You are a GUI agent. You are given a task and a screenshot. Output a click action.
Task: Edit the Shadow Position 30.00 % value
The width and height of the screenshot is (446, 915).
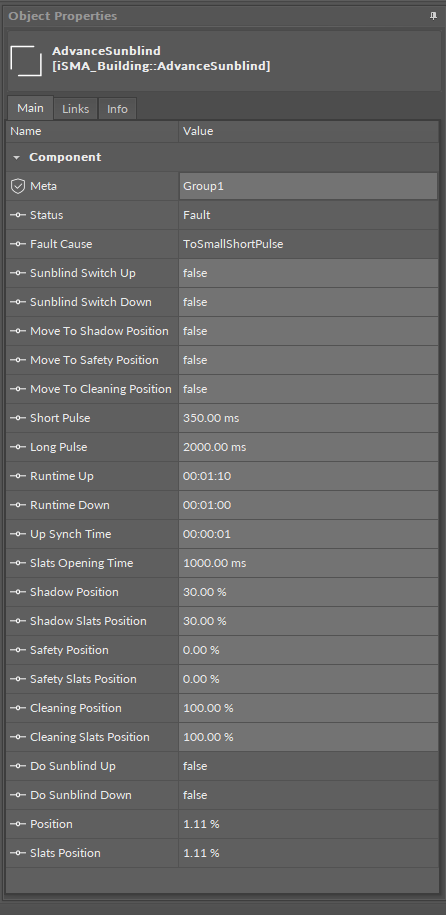coord(308,592)
